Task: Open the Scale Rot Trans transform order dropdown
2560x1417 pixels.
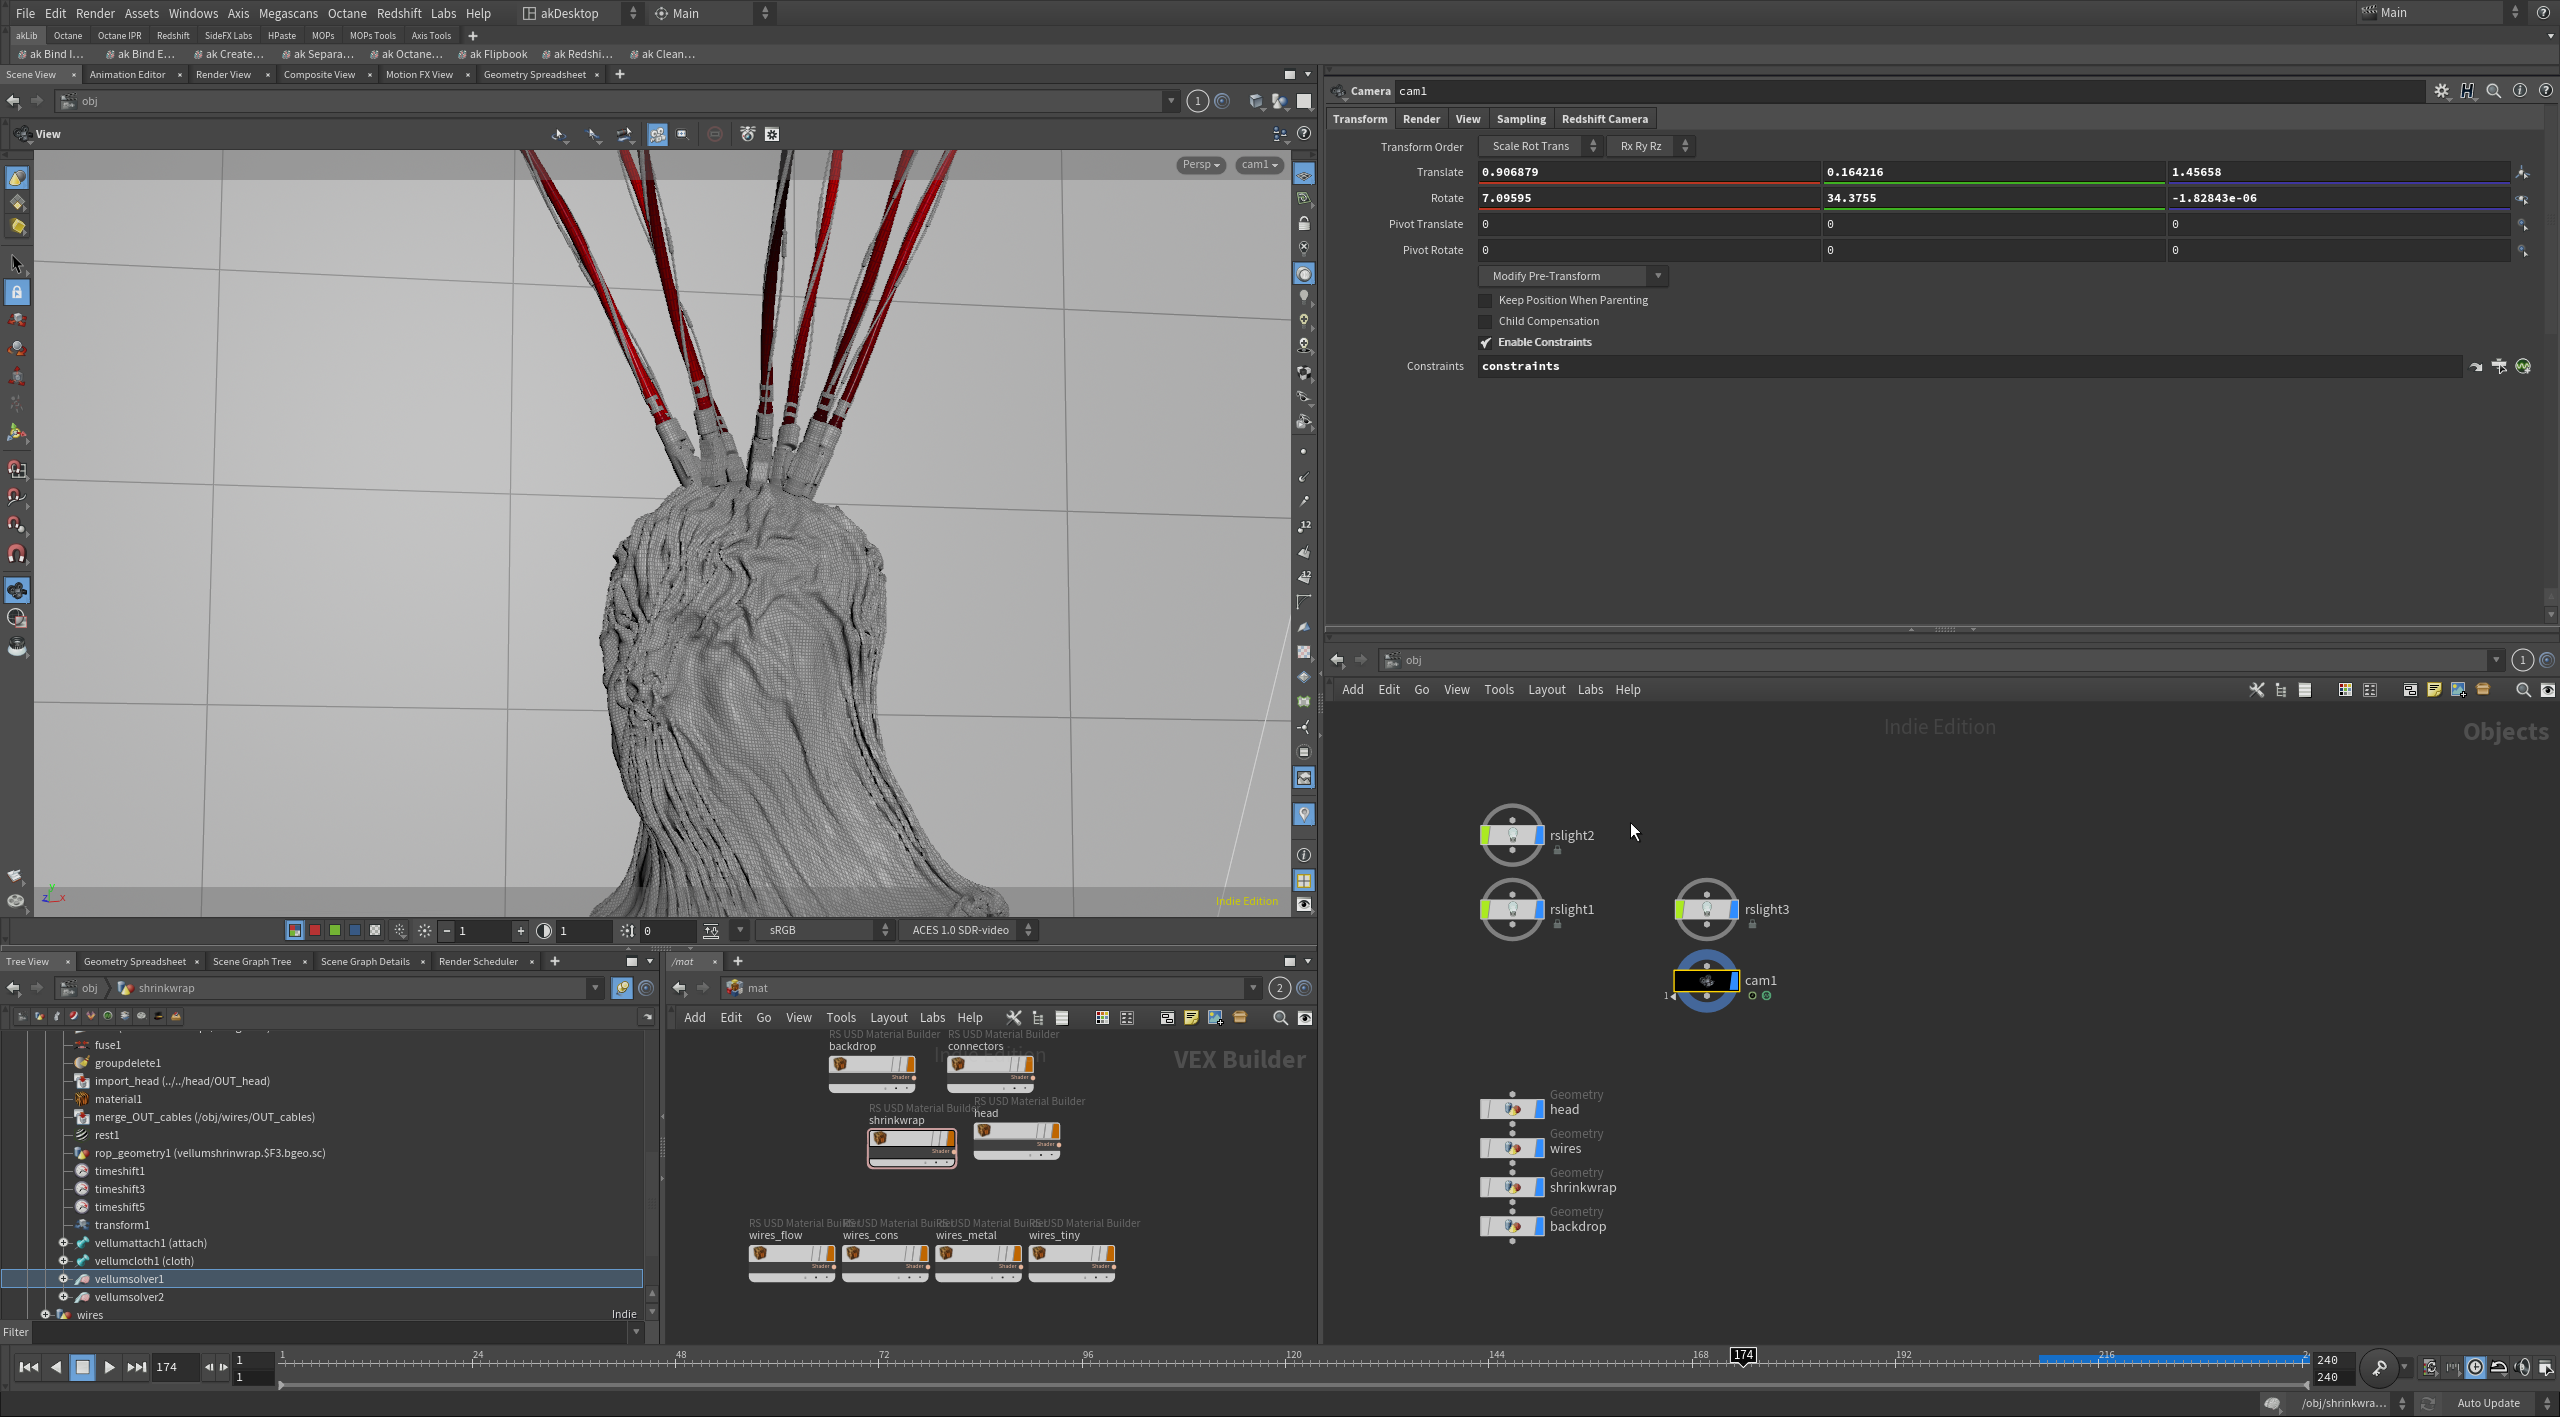Action: coord(1540,146)
